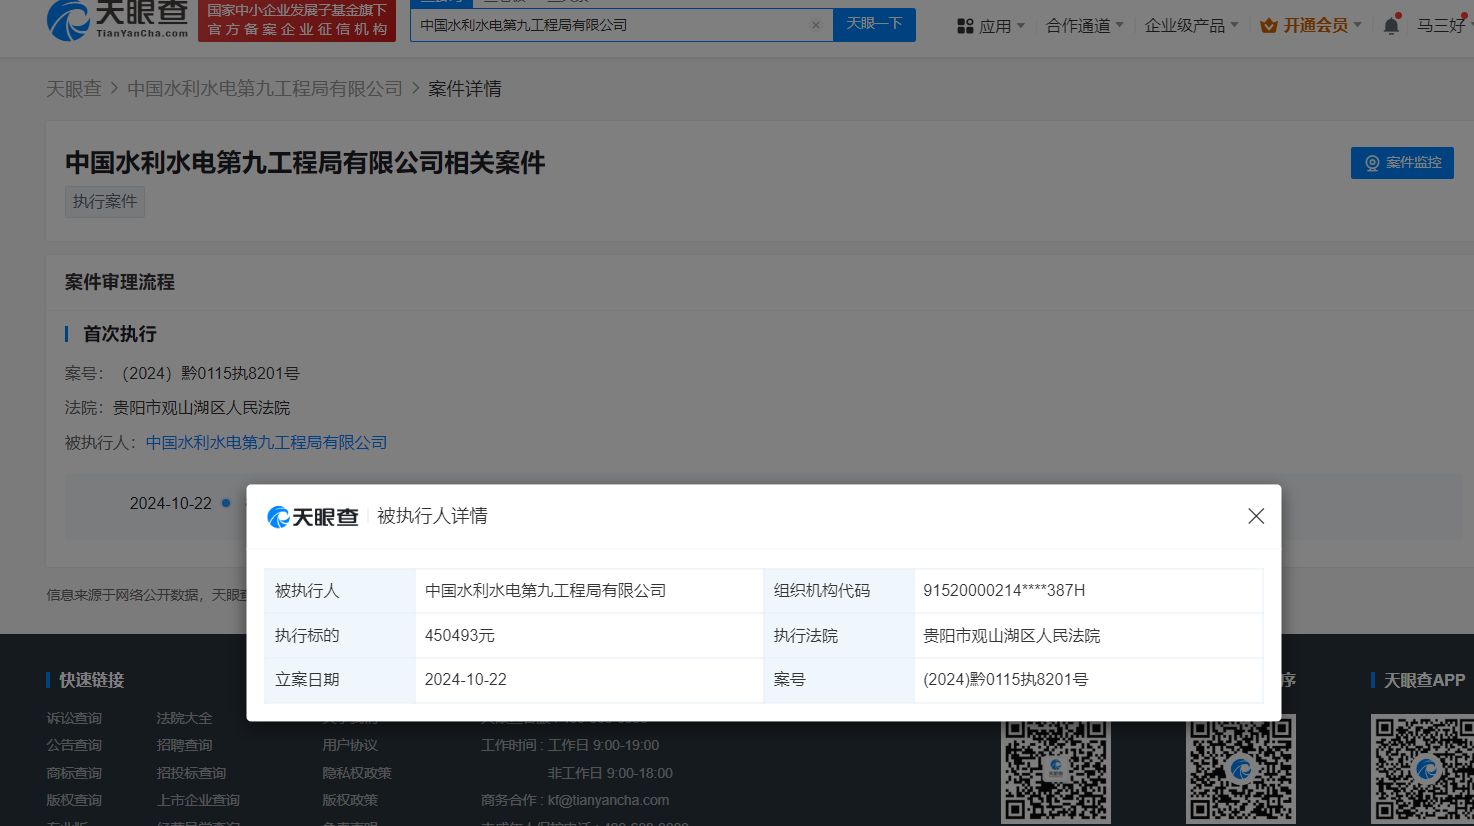Open the 开通会员 dropdown

(x=1311, y=26)
